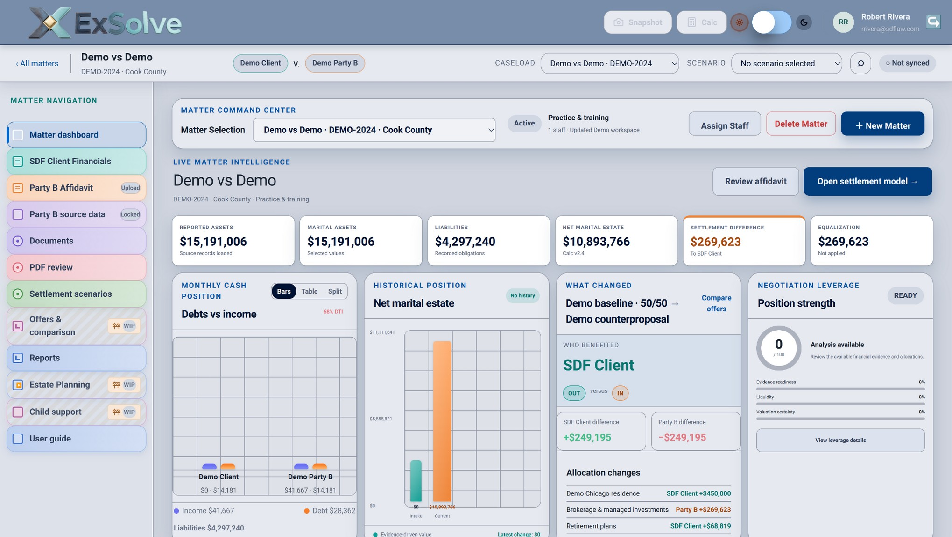This screenshot has width=952, height=537.
Task: Toggle the IN pill in What Changed
Action: pos(620,393)
